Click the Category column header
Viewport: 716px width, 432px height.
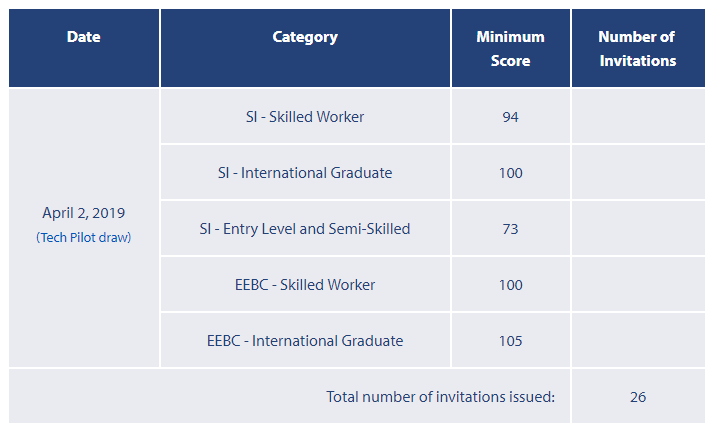coord(305,37)
